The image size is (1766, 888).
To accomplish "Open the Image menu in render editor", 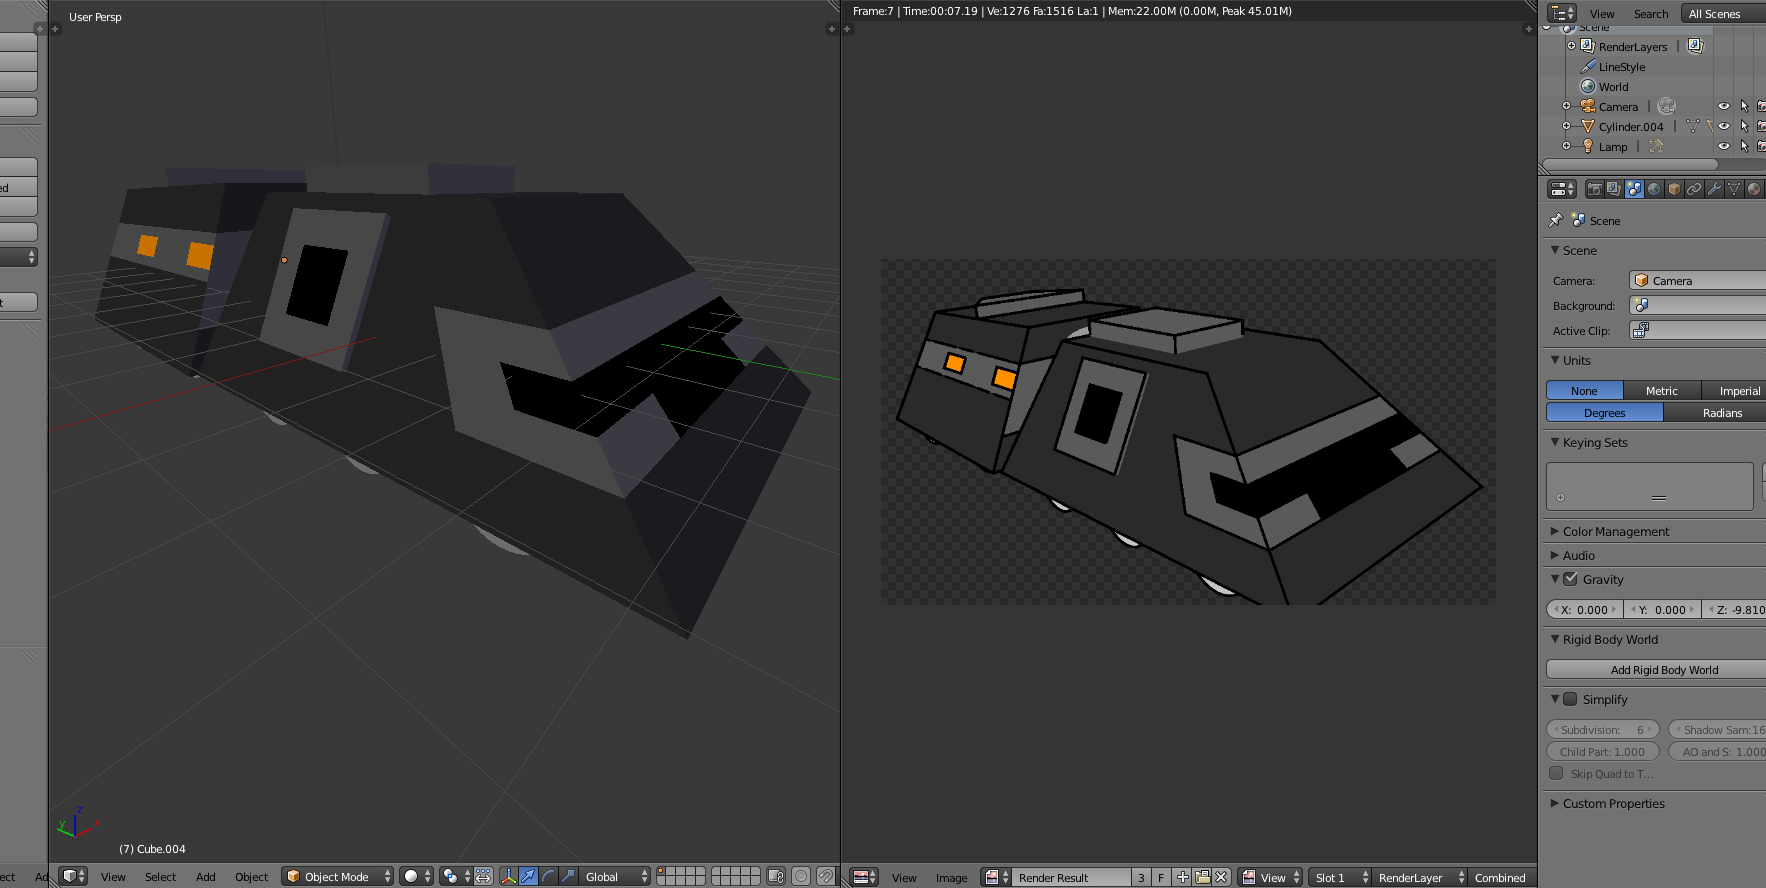I will click(951, 877).
